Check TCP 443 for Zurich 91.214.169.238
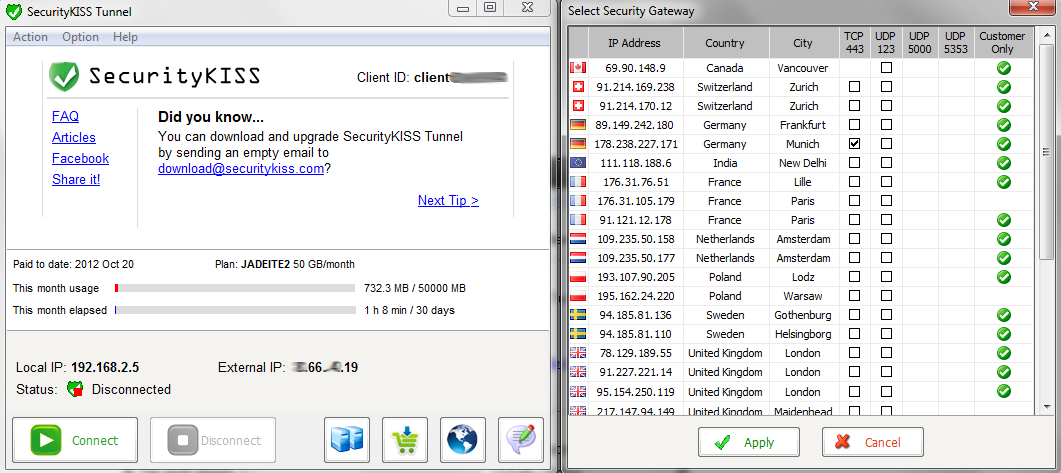This screenshot has width=1061, height=473. [x=855, y=87]
